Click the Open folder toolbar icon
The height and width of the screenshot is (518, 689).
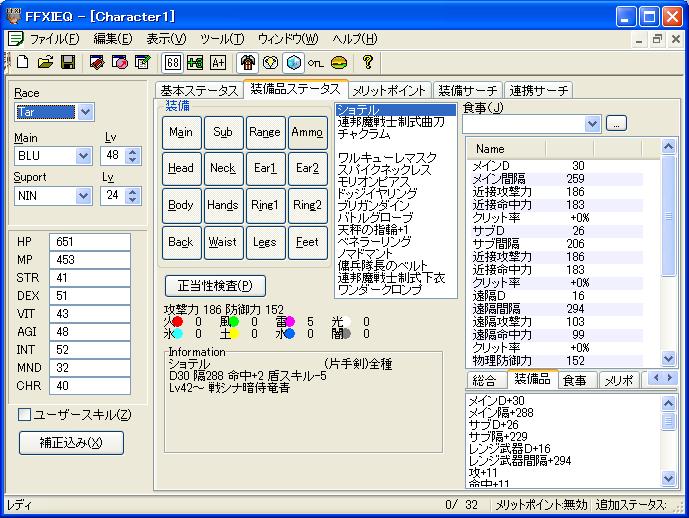pos(45,62)
